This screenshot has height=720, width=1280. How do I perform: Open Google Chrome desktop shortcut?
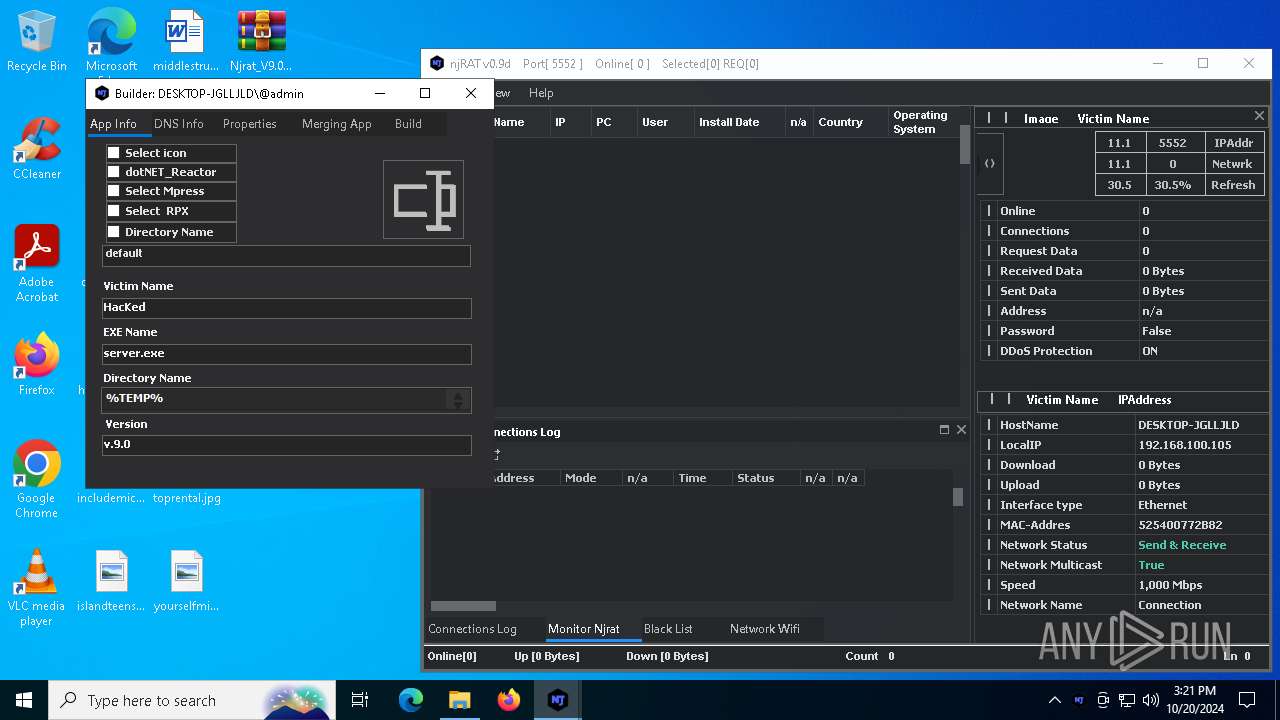(x=37, y=480)
